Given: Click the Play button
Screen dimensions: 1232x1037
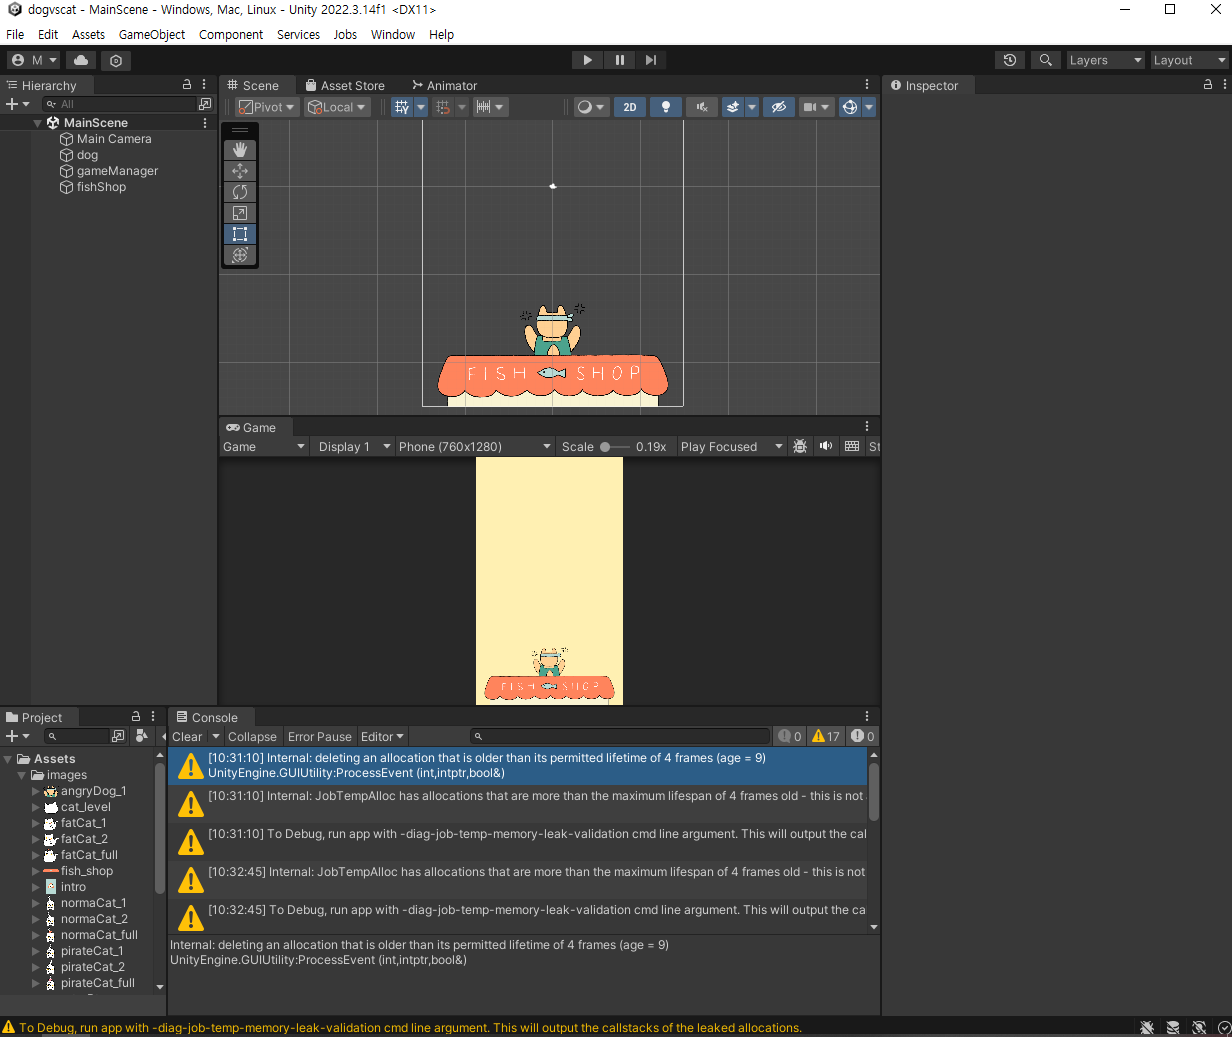Looking at the screenshot, I should coord(587,60).
